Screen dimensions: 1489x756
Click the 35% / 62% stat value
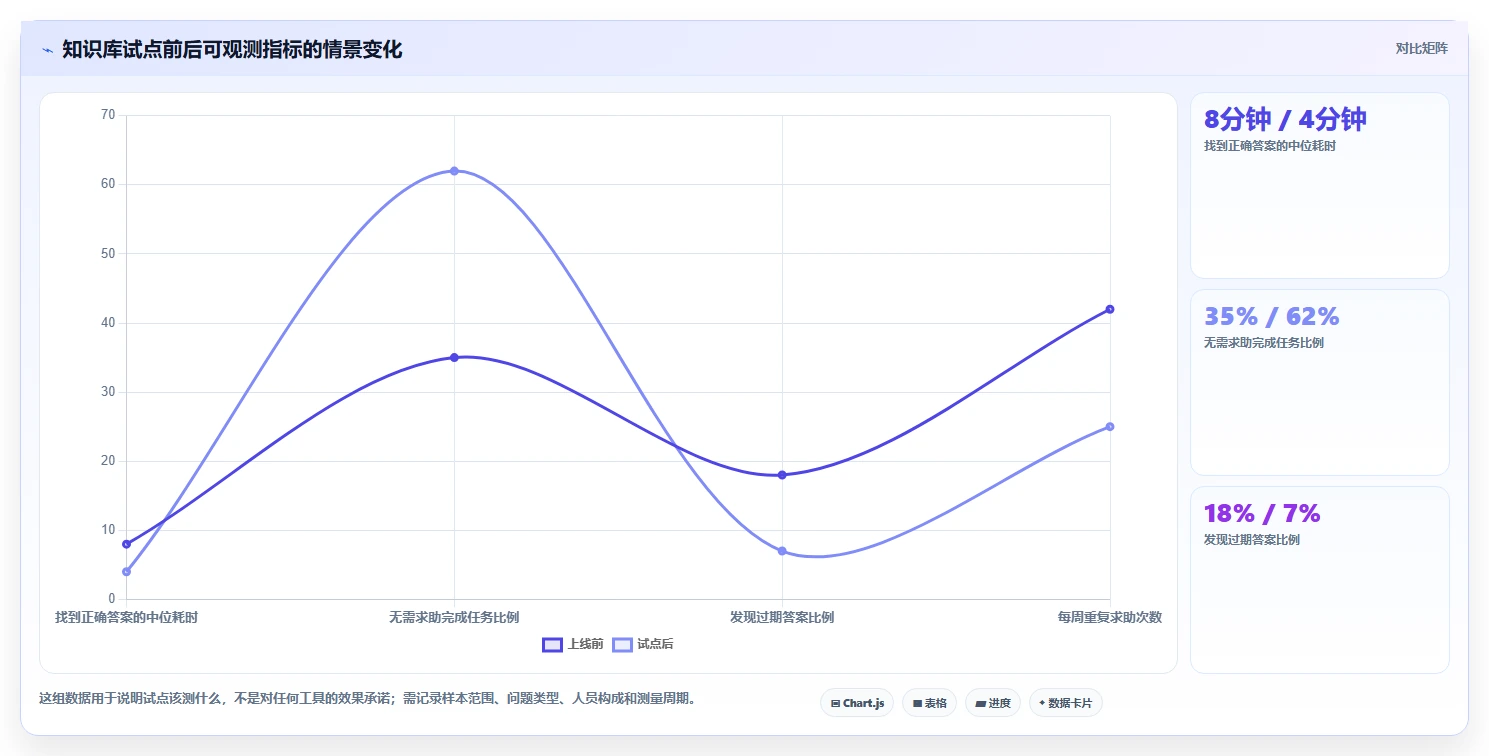1271,317
